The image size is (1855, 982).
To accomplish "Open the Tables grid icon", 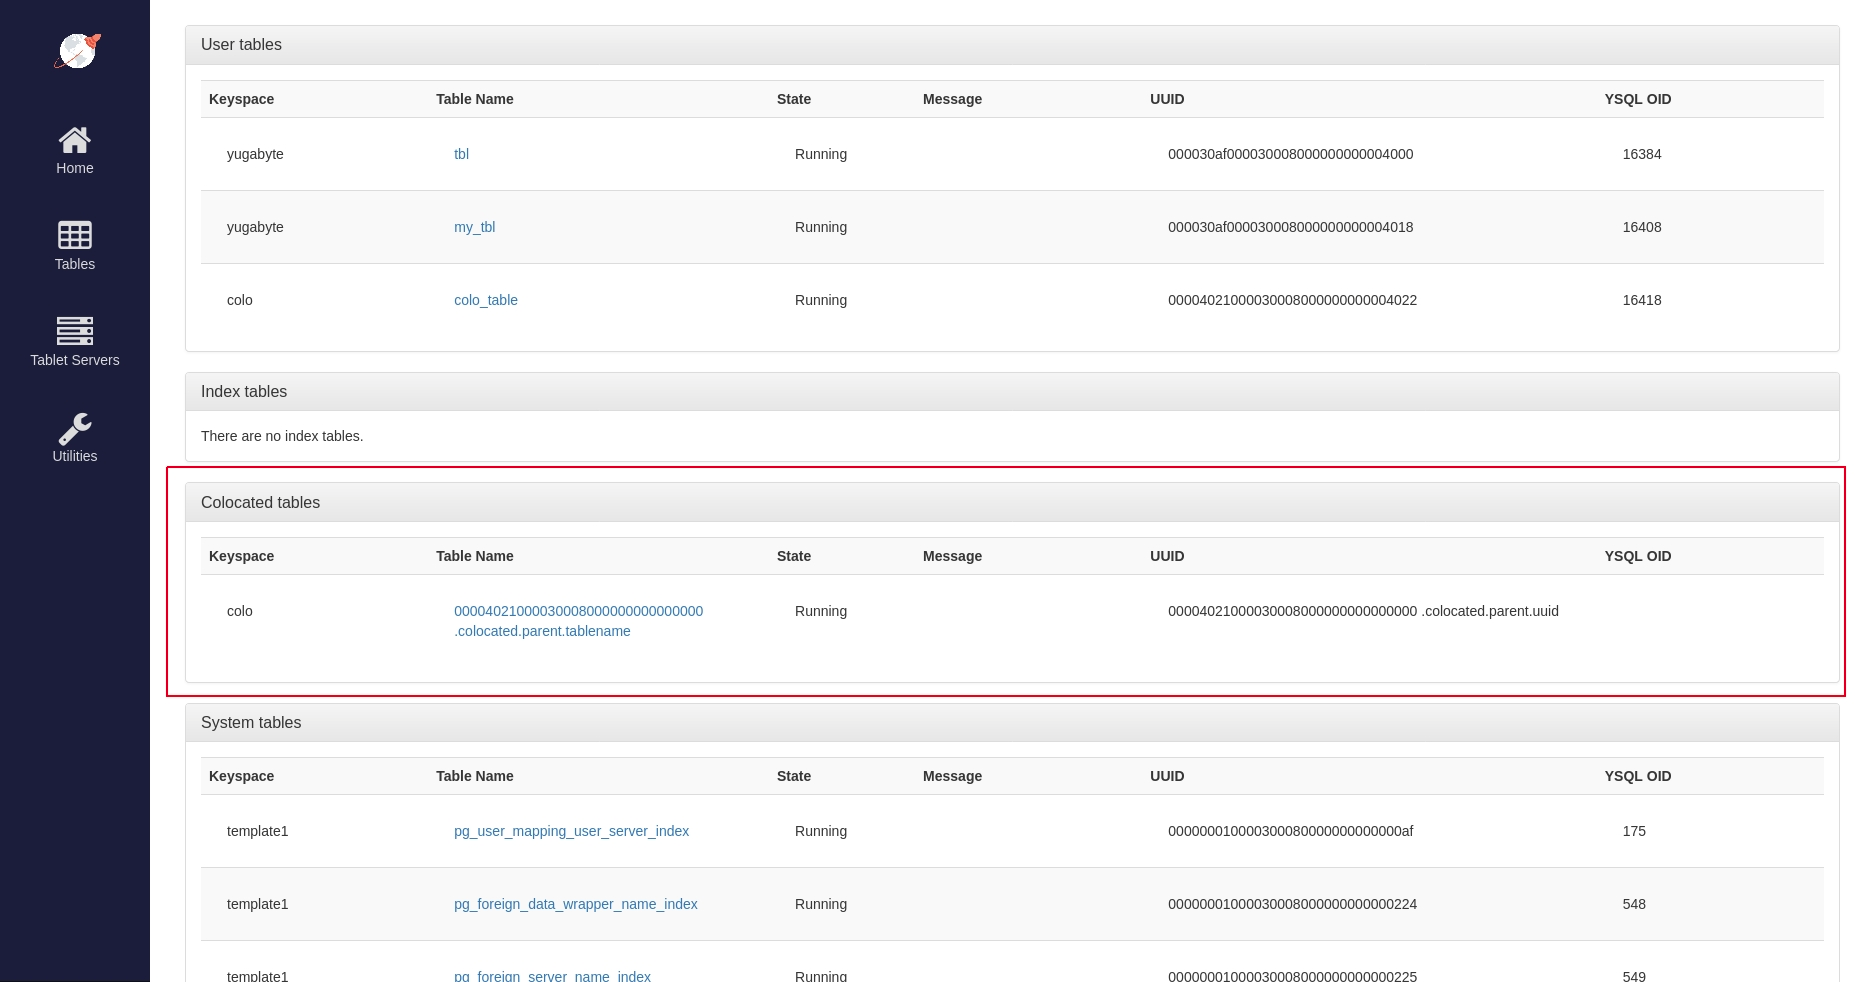I will click(75, 235).
